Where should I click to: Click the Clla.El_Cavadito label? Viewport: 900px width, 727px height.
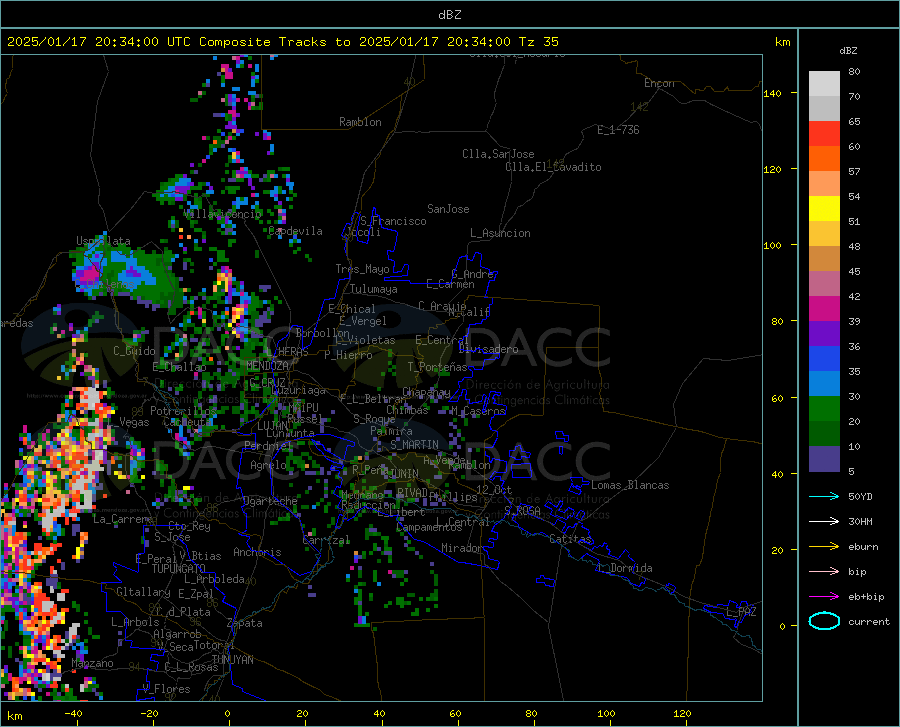(553, 167)
